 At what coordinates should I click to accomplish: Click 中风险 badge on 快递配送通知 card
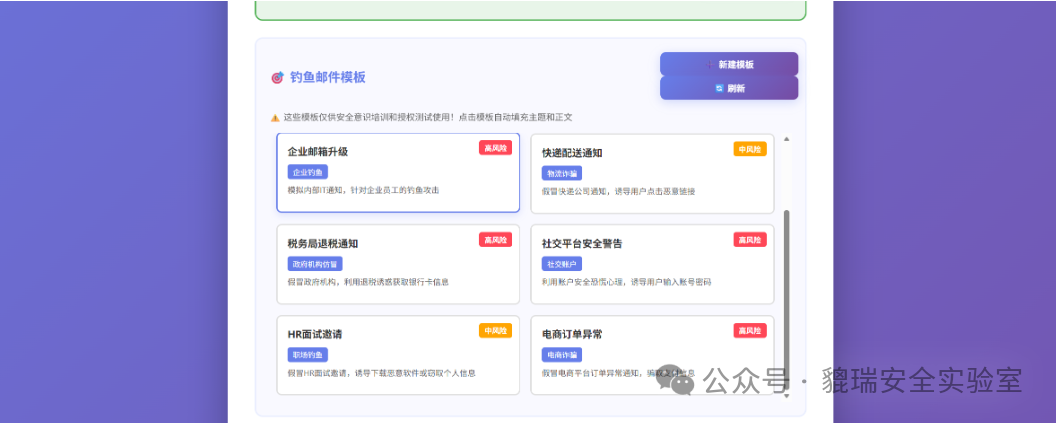pos(750,149)
